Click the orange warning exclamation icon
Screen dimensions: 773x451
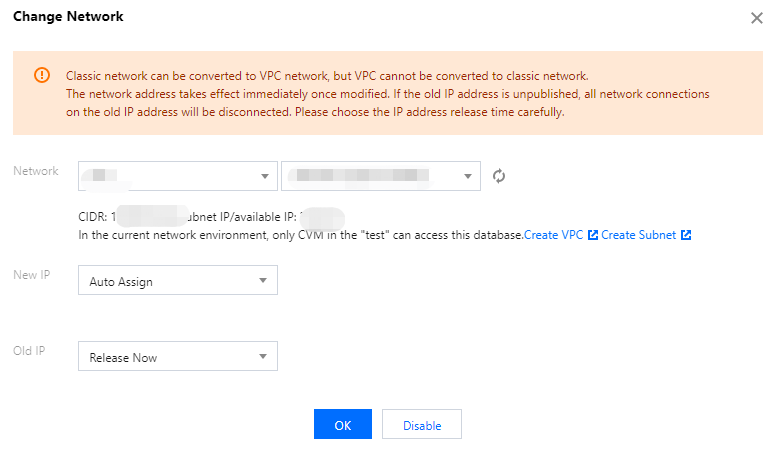tap(42, 75)
